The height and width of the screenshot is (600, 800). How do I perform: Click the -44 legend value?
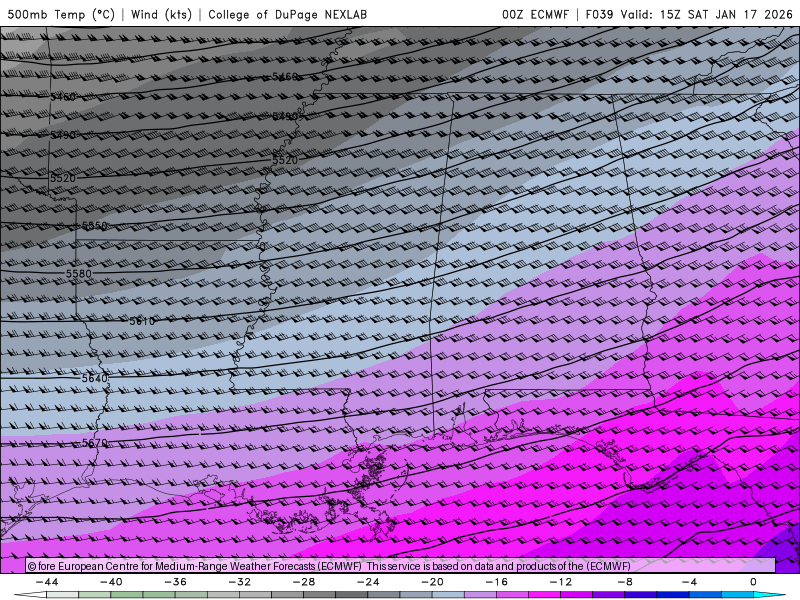[x=47, y=582]
